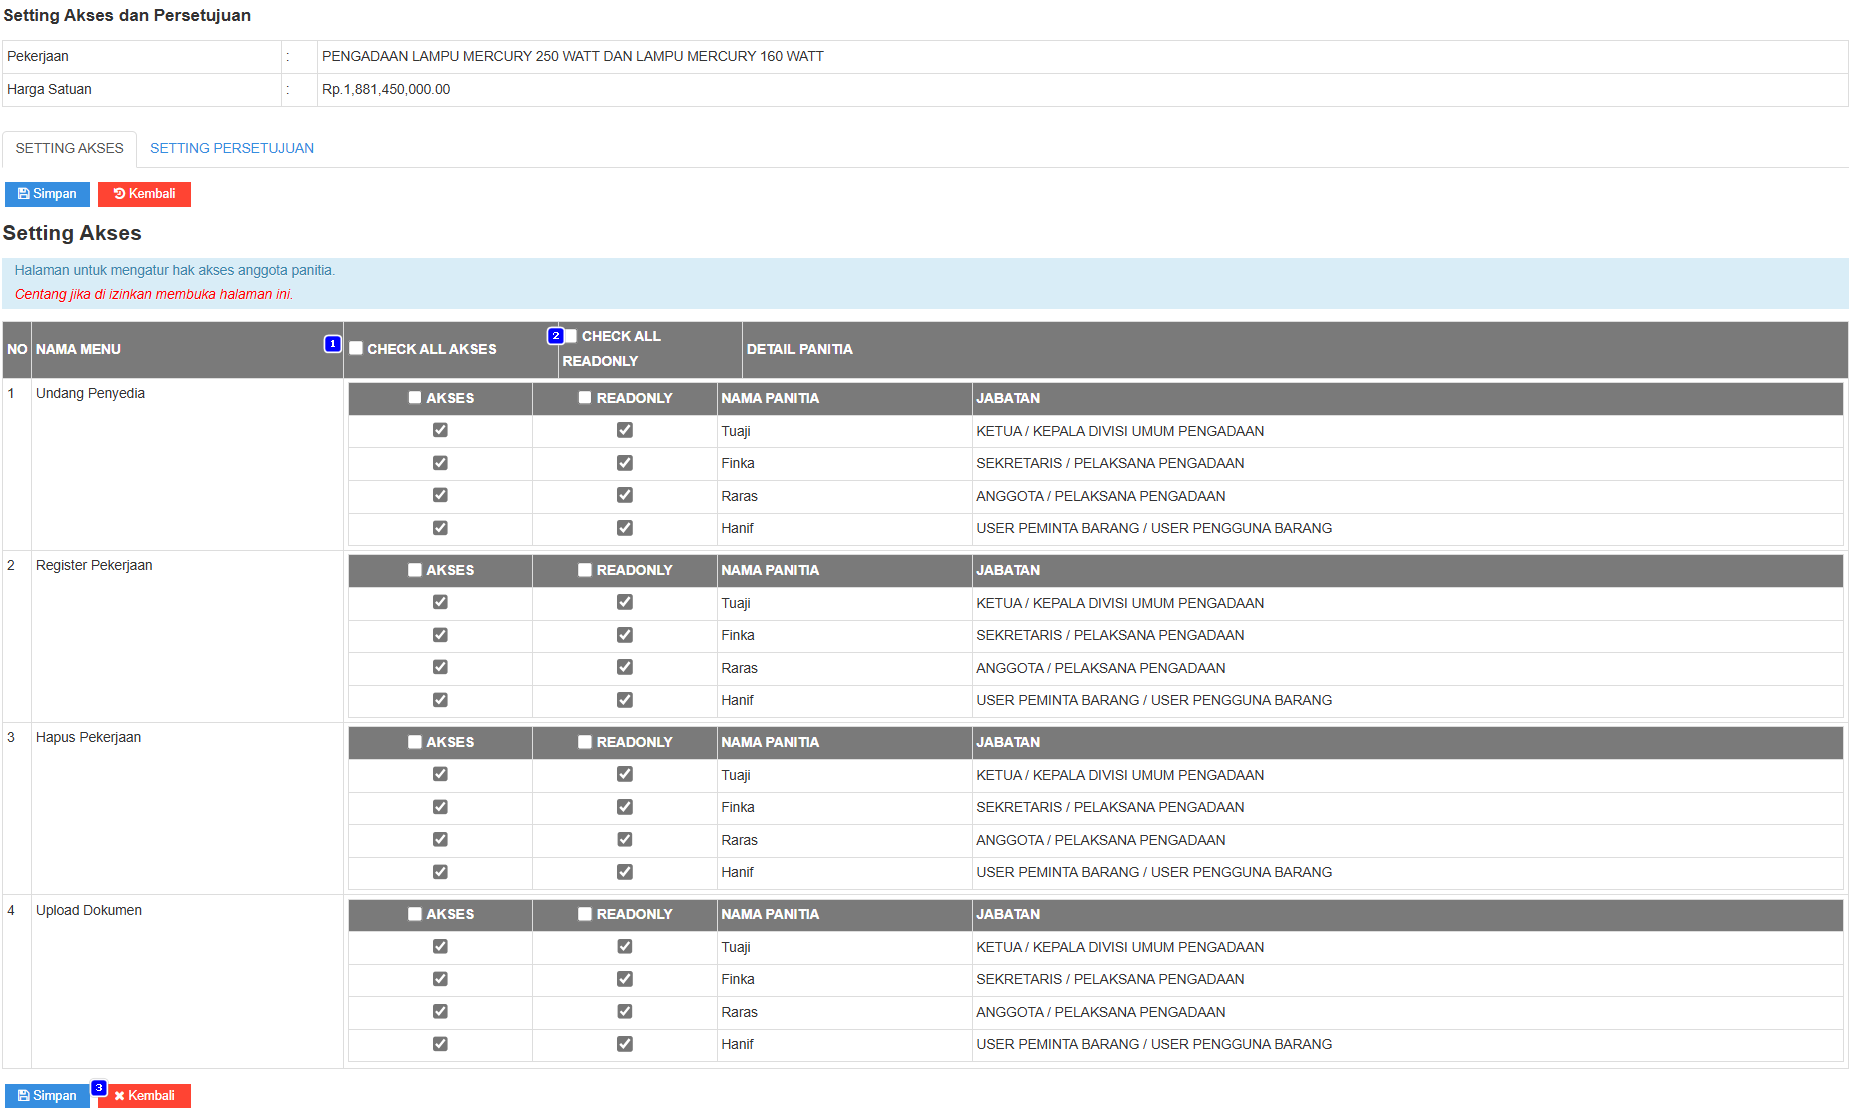The width and height of the screenshot is (1853, 1112).
Task: Uncheck Raras's Akses checkbox under Register Pekerjaan
Action: (440, 667)
